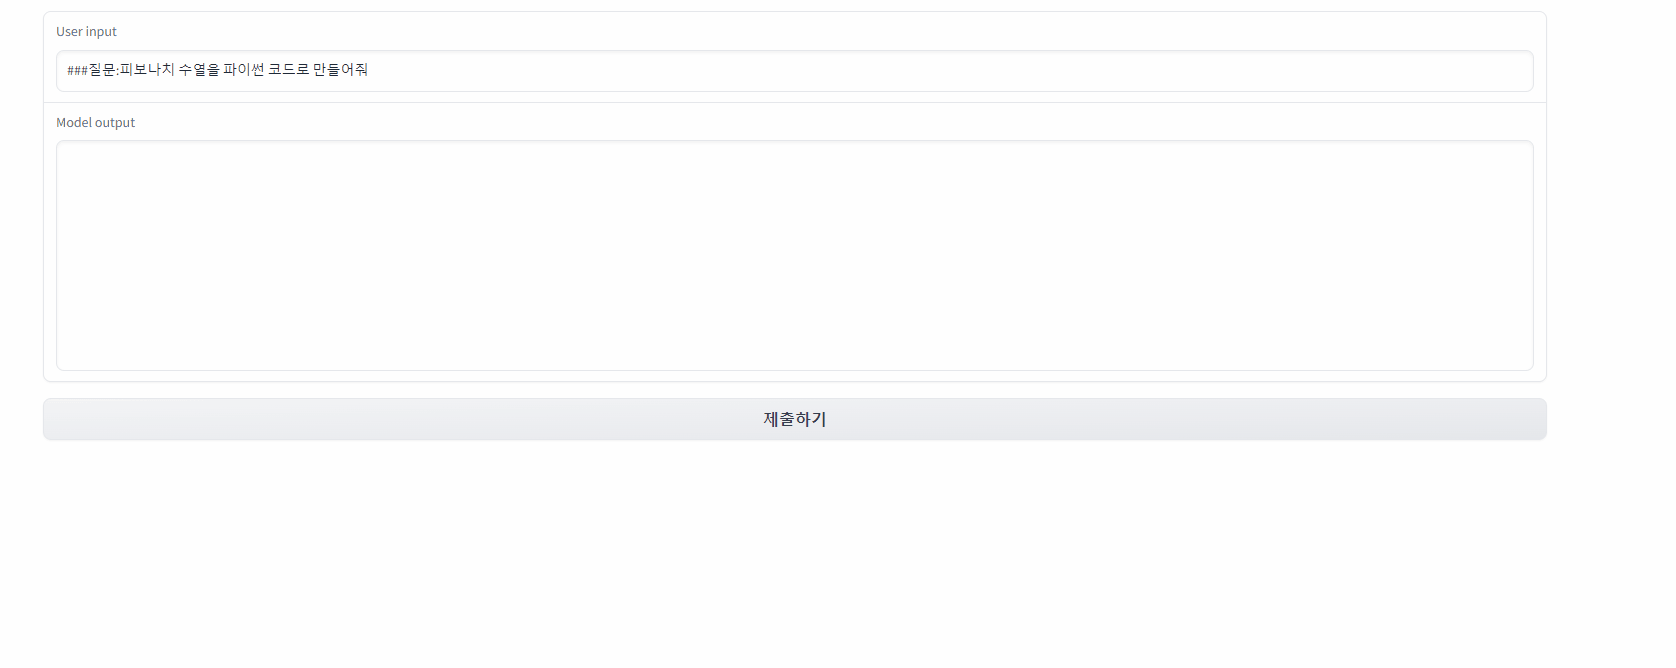Click the right end of the 제출하기 button
The height and width of the screenshot is (668, 1676).
point(1530,419)
